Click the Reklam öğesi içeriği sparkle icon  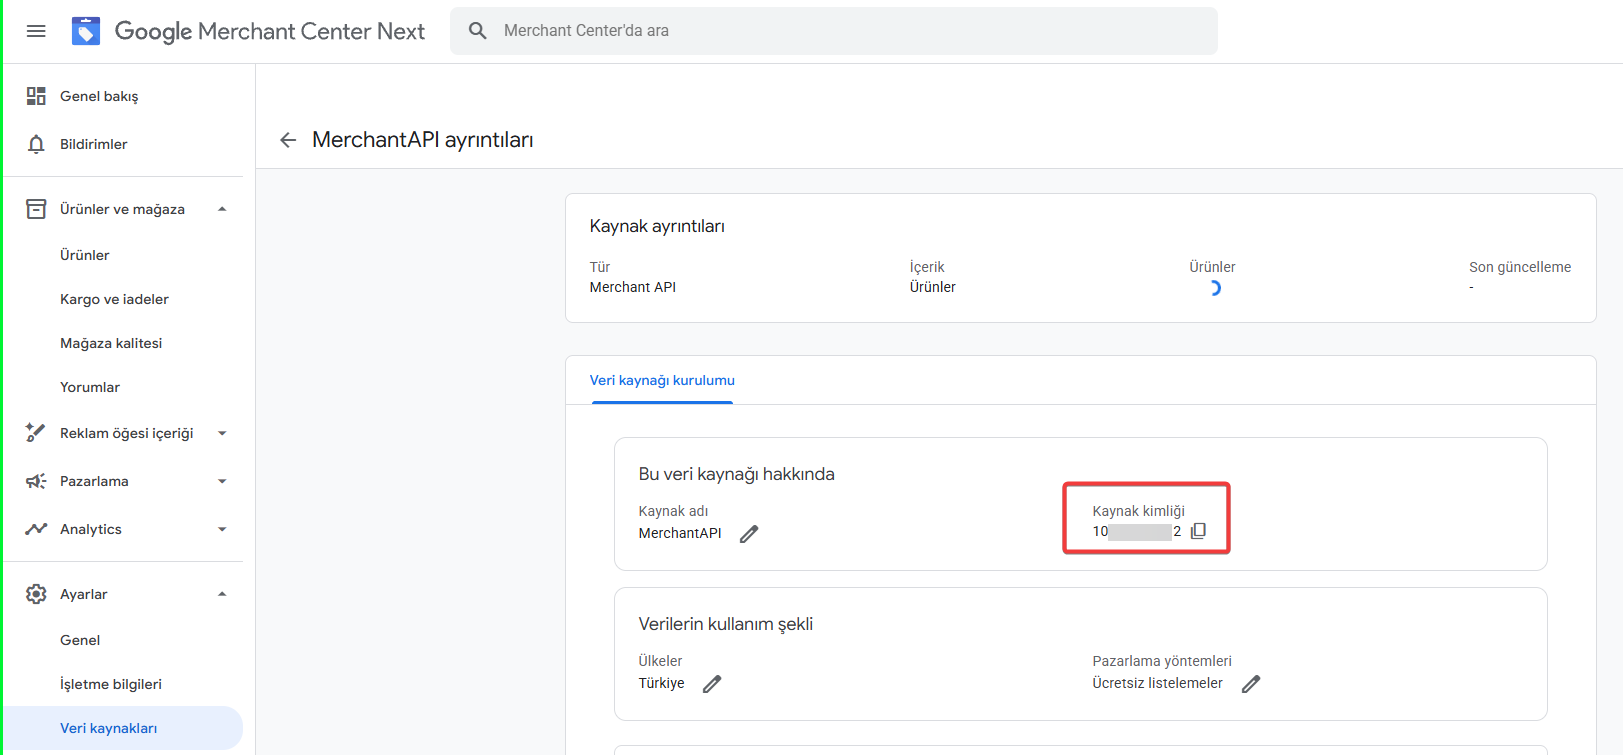[36, 433]
